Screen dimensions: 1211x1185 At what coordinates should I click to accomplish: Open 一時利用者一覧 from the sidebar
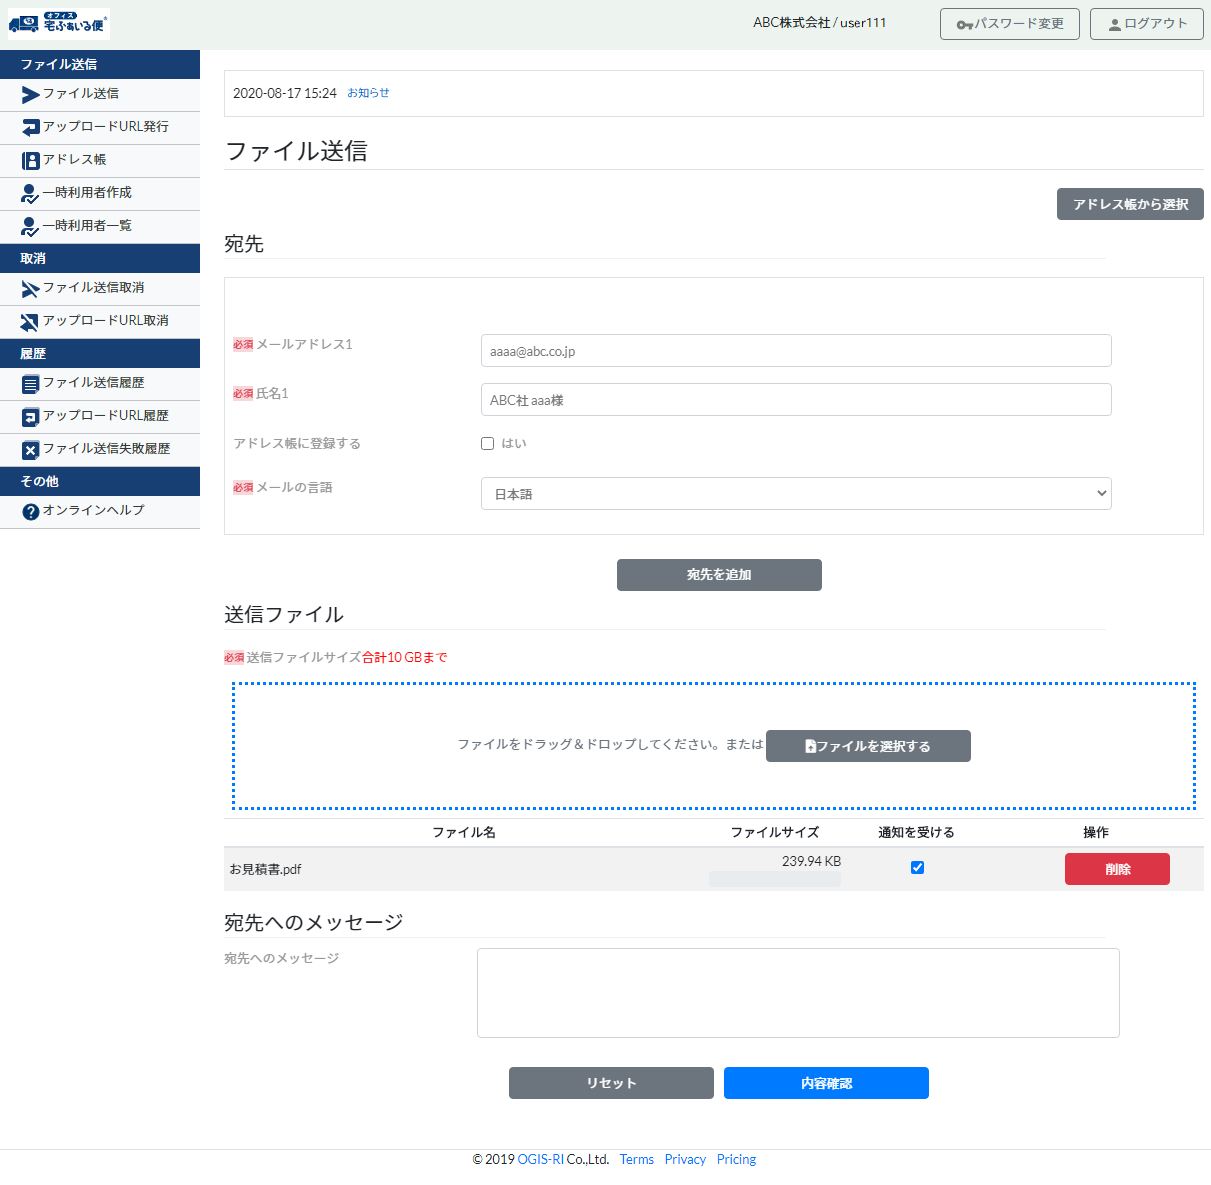pyautogui.click(x=30, y=226)
